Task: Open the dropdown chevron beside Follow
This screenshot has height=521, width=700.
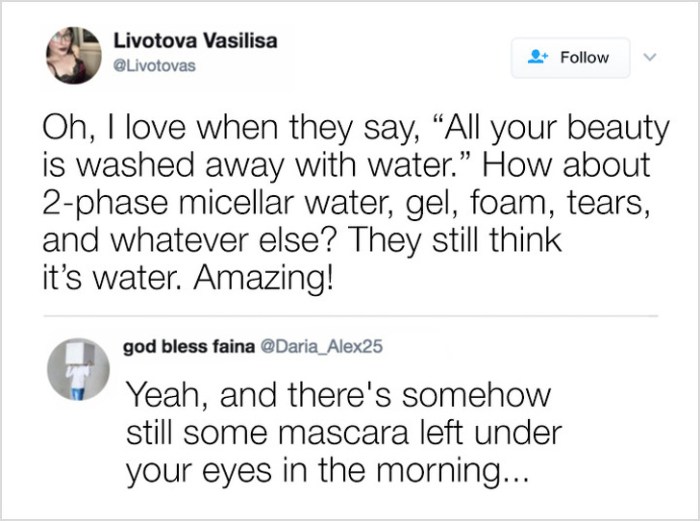Action: pos(651,57)
